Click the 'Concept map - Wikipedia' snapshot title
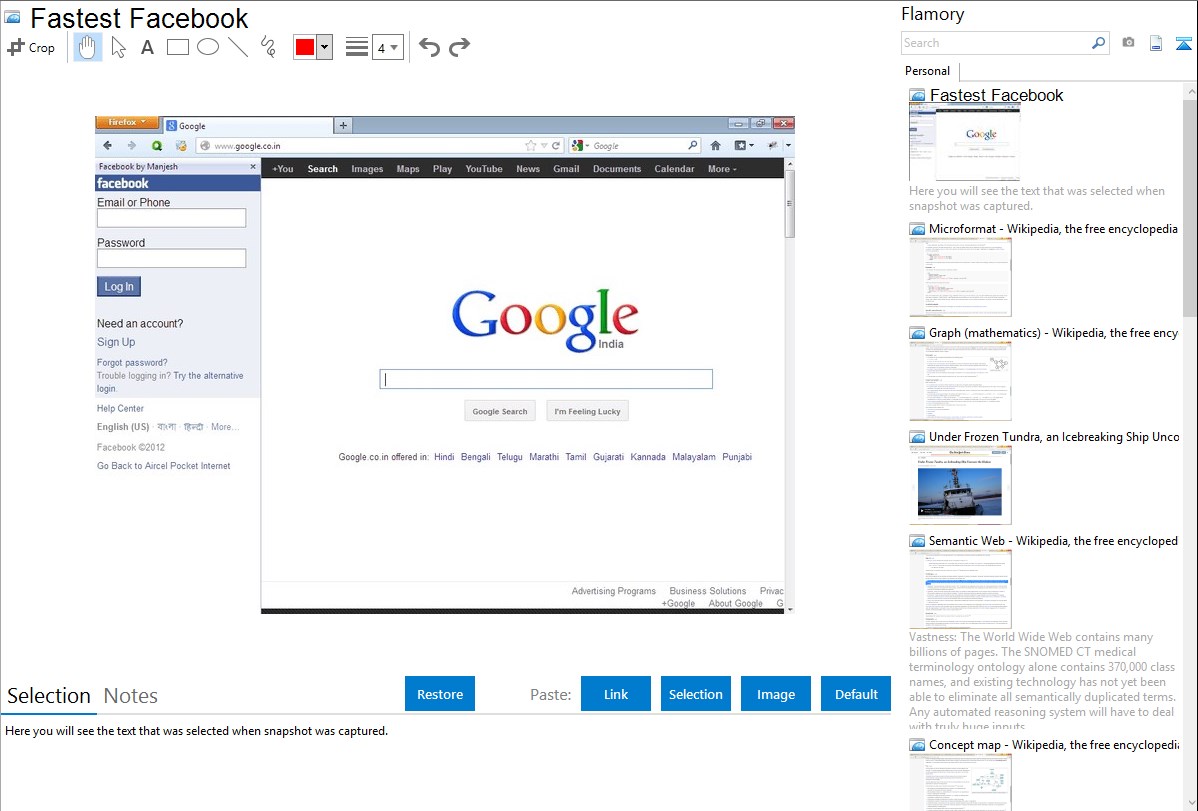This screenshot has height=811, width=1198. [1053, 744]
